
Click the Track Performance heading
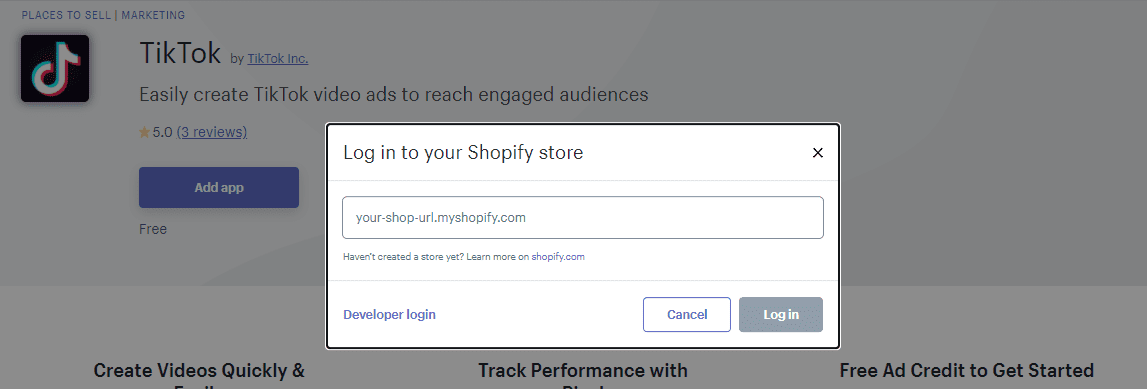coord(583,371)
